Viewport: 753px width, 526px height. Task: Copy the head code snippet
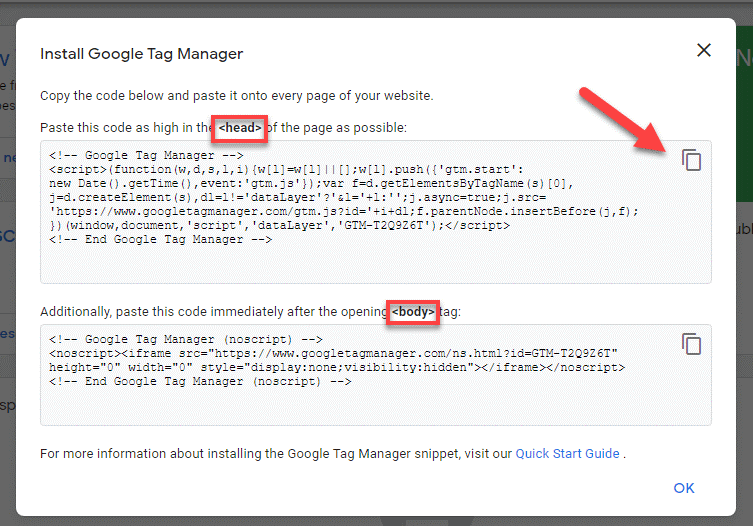point(691,160)
